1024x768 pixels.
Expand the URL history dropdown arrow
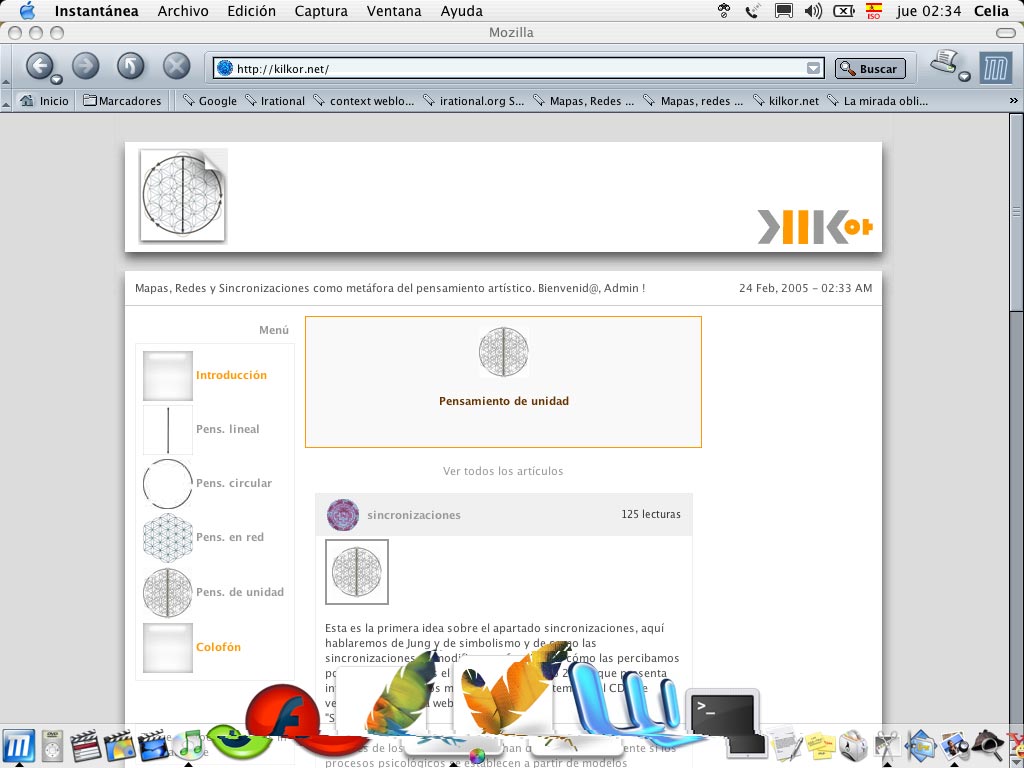(x=814, y=69)
